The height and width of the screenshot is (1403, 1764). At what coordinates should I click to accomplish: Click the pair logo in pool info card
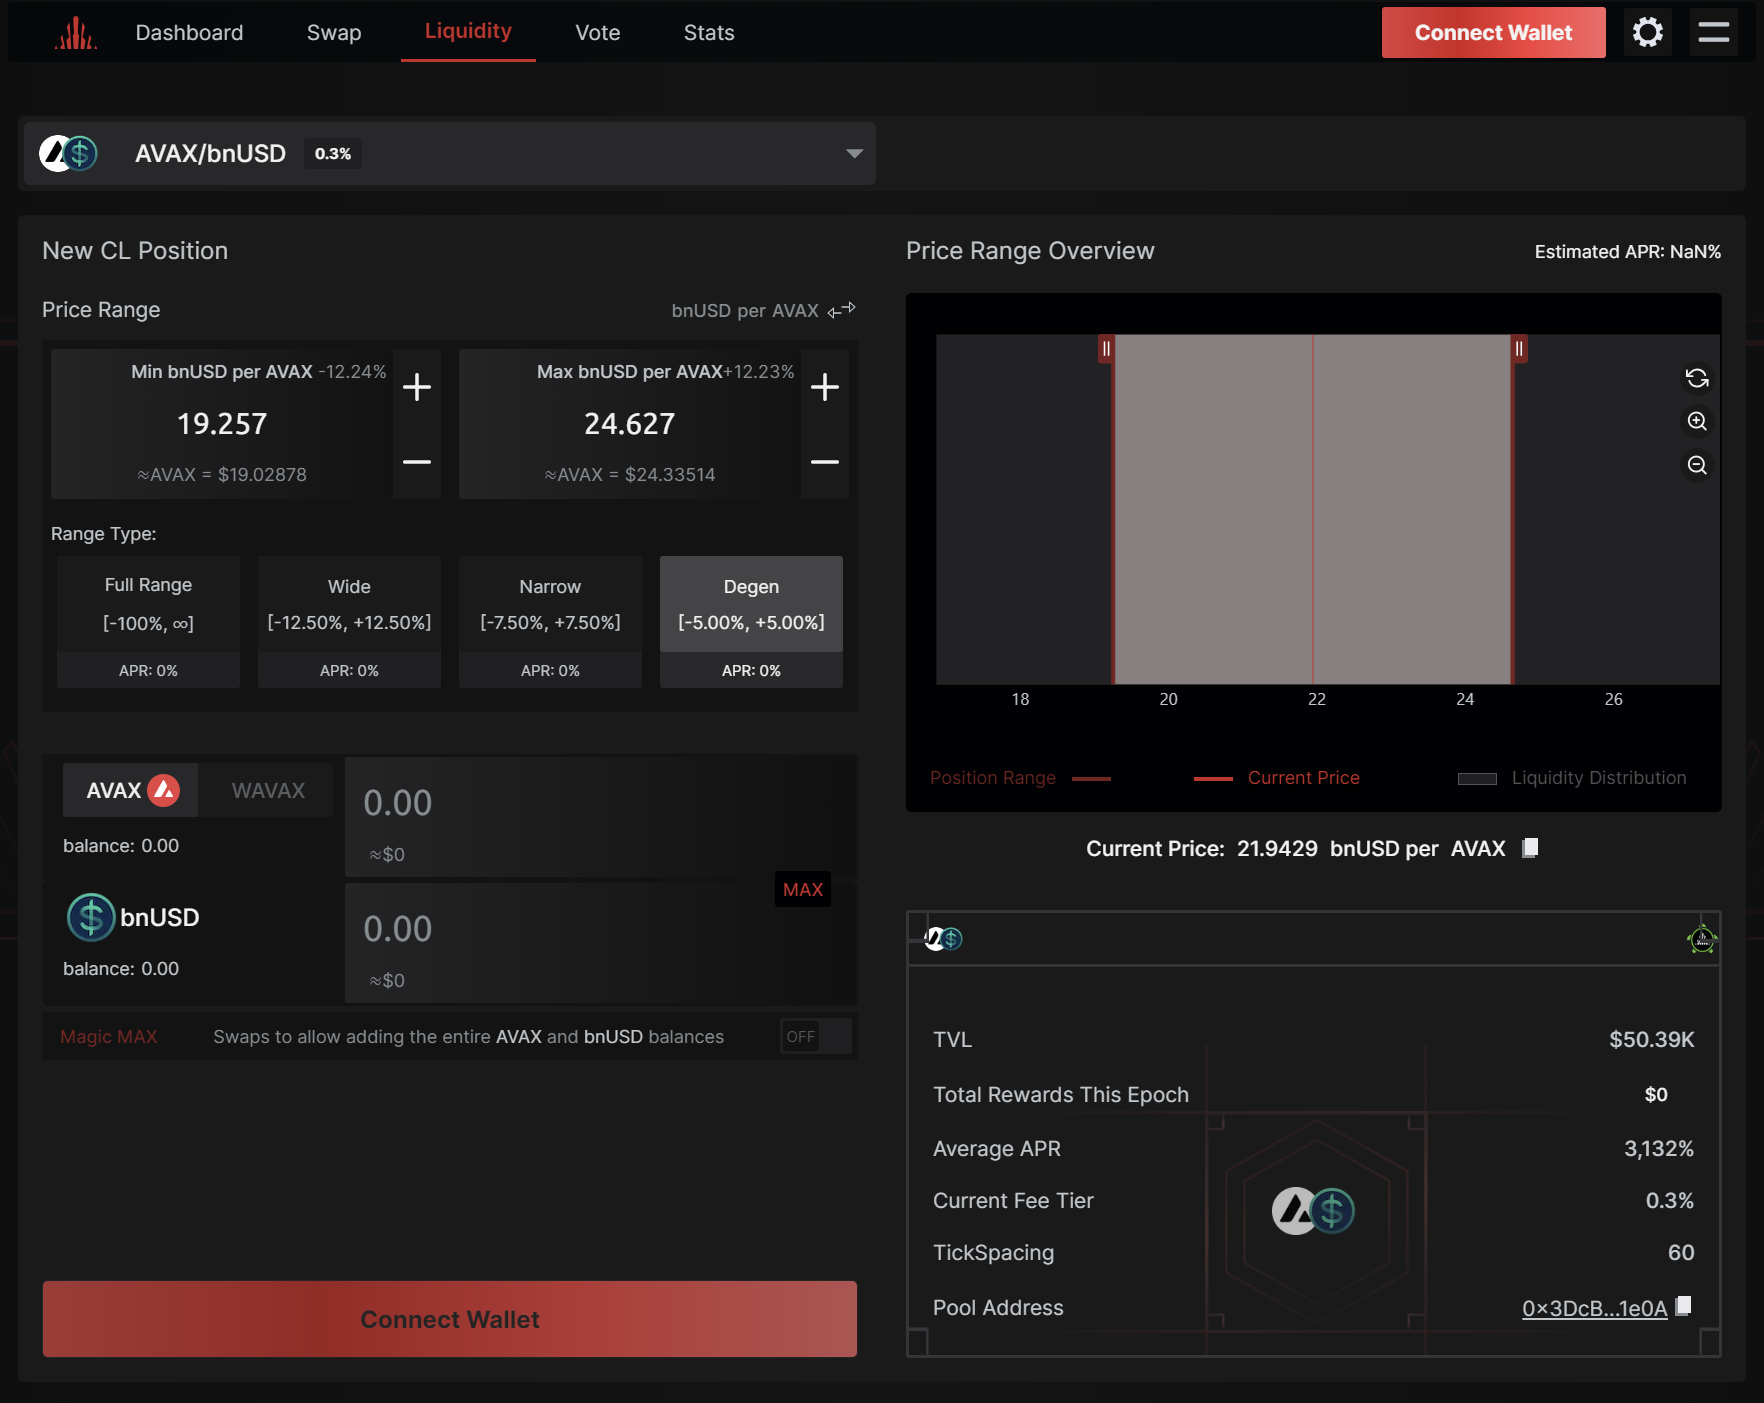(x=1313, y=1211)
